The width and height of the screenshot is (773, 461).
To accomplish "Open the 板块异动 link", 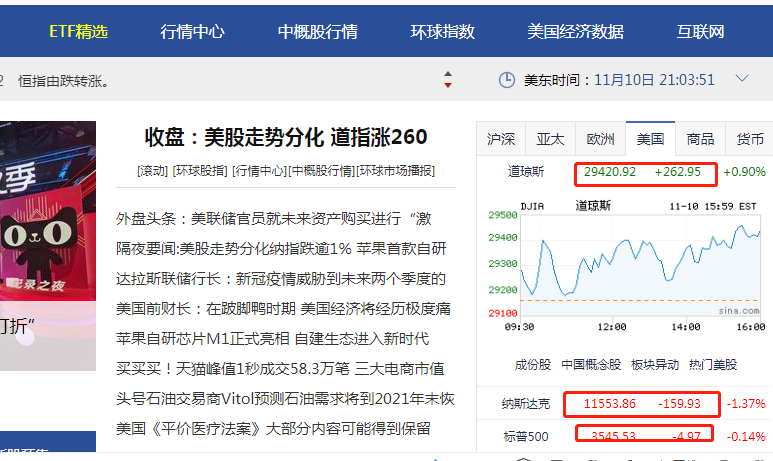I will coord(655,365).
